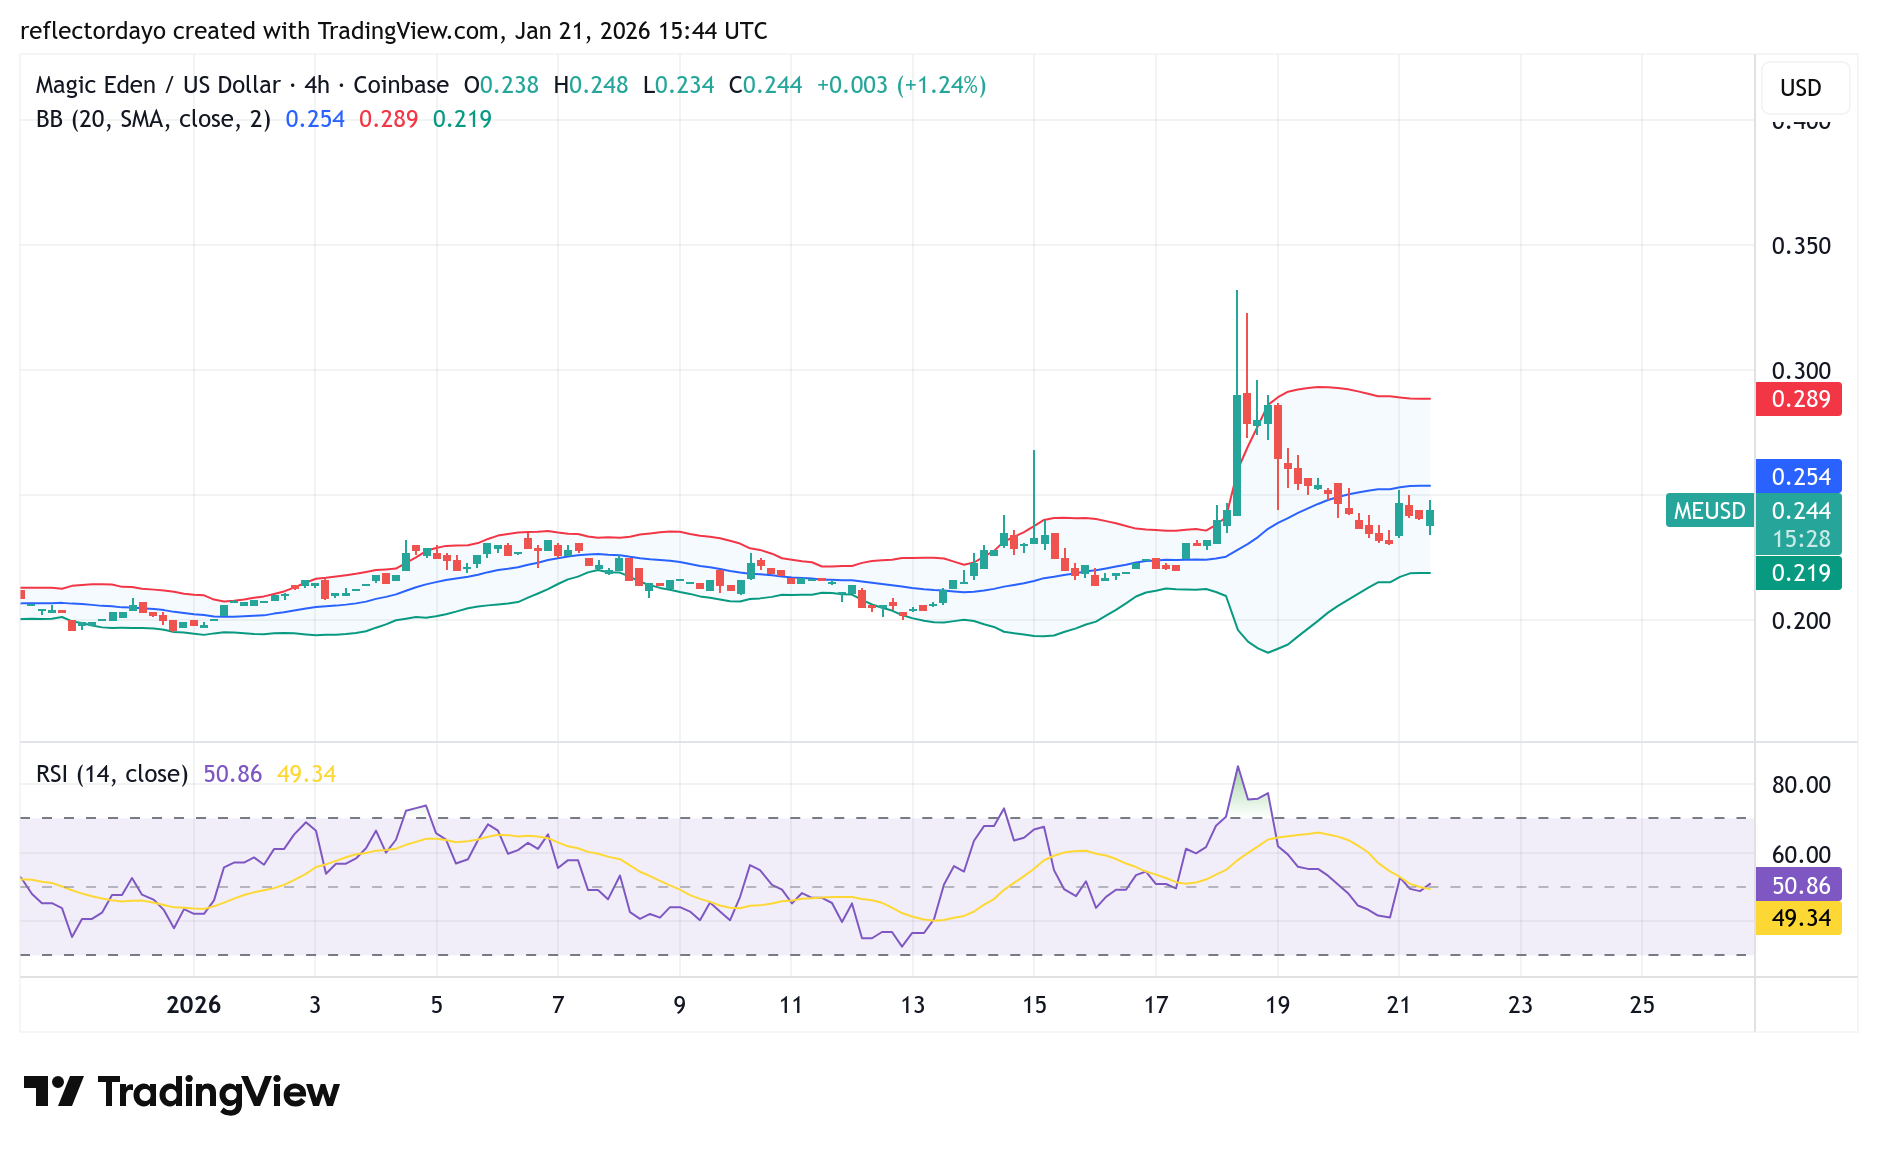1878x1152 pixels.
Task: Click the RSI legend value 50.86
Action: 232,774
